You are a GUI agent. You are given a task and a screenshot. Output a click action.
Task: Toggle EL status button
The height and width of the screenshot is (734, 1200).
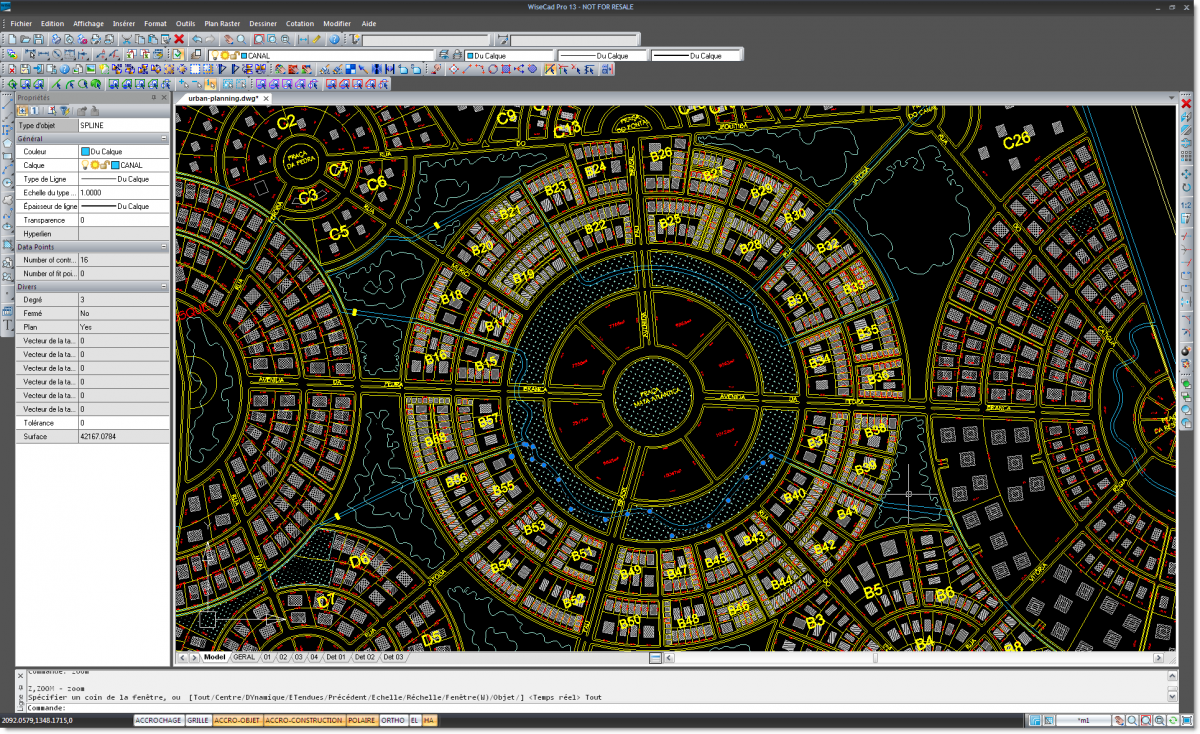415,720
